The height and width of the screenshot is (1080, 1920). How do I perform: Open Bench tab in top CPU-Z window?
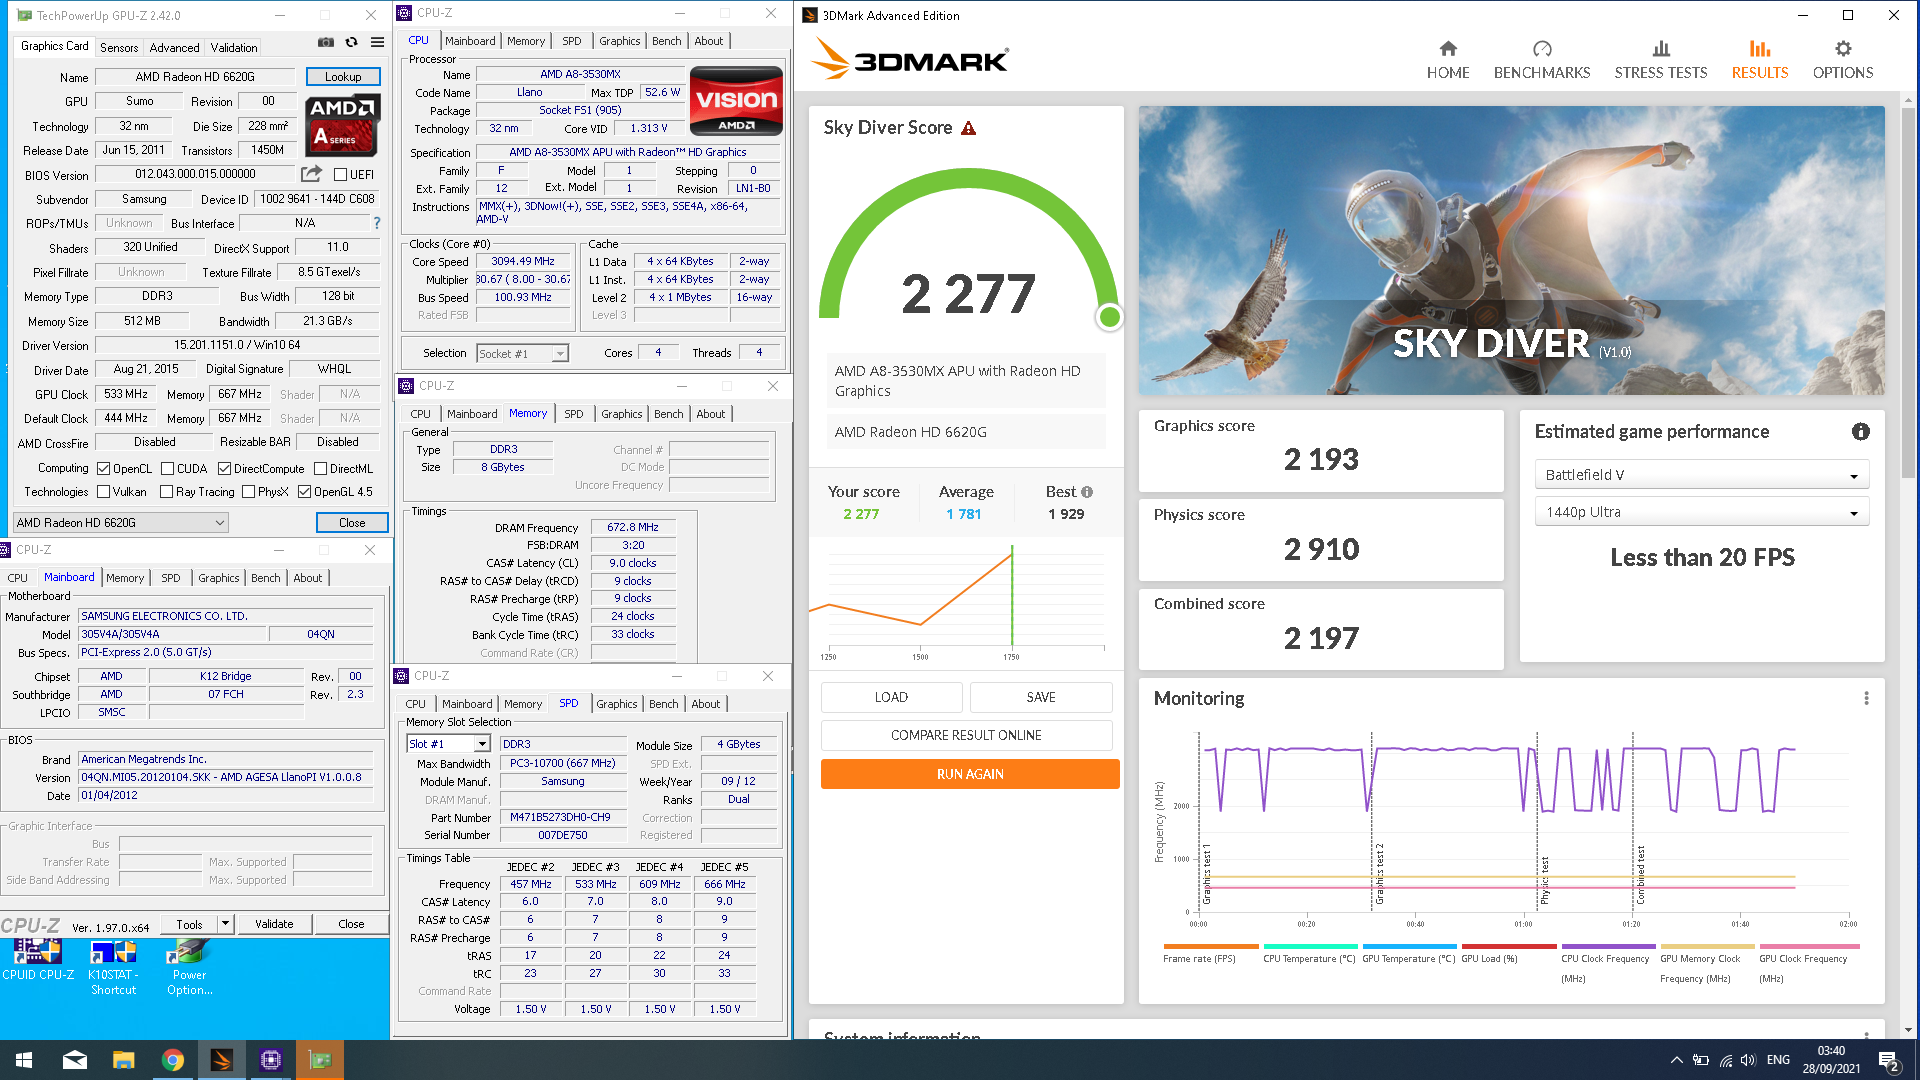point(666,41)
